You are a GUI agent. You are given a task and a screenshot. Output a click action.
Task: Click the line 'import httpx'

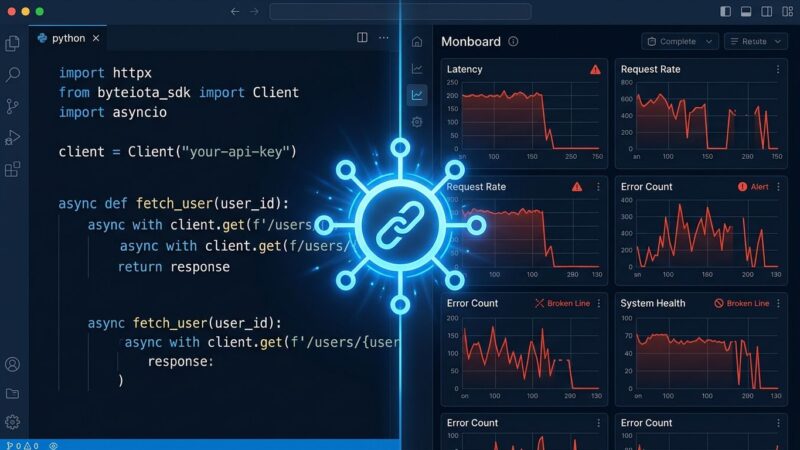click(105, 73)
